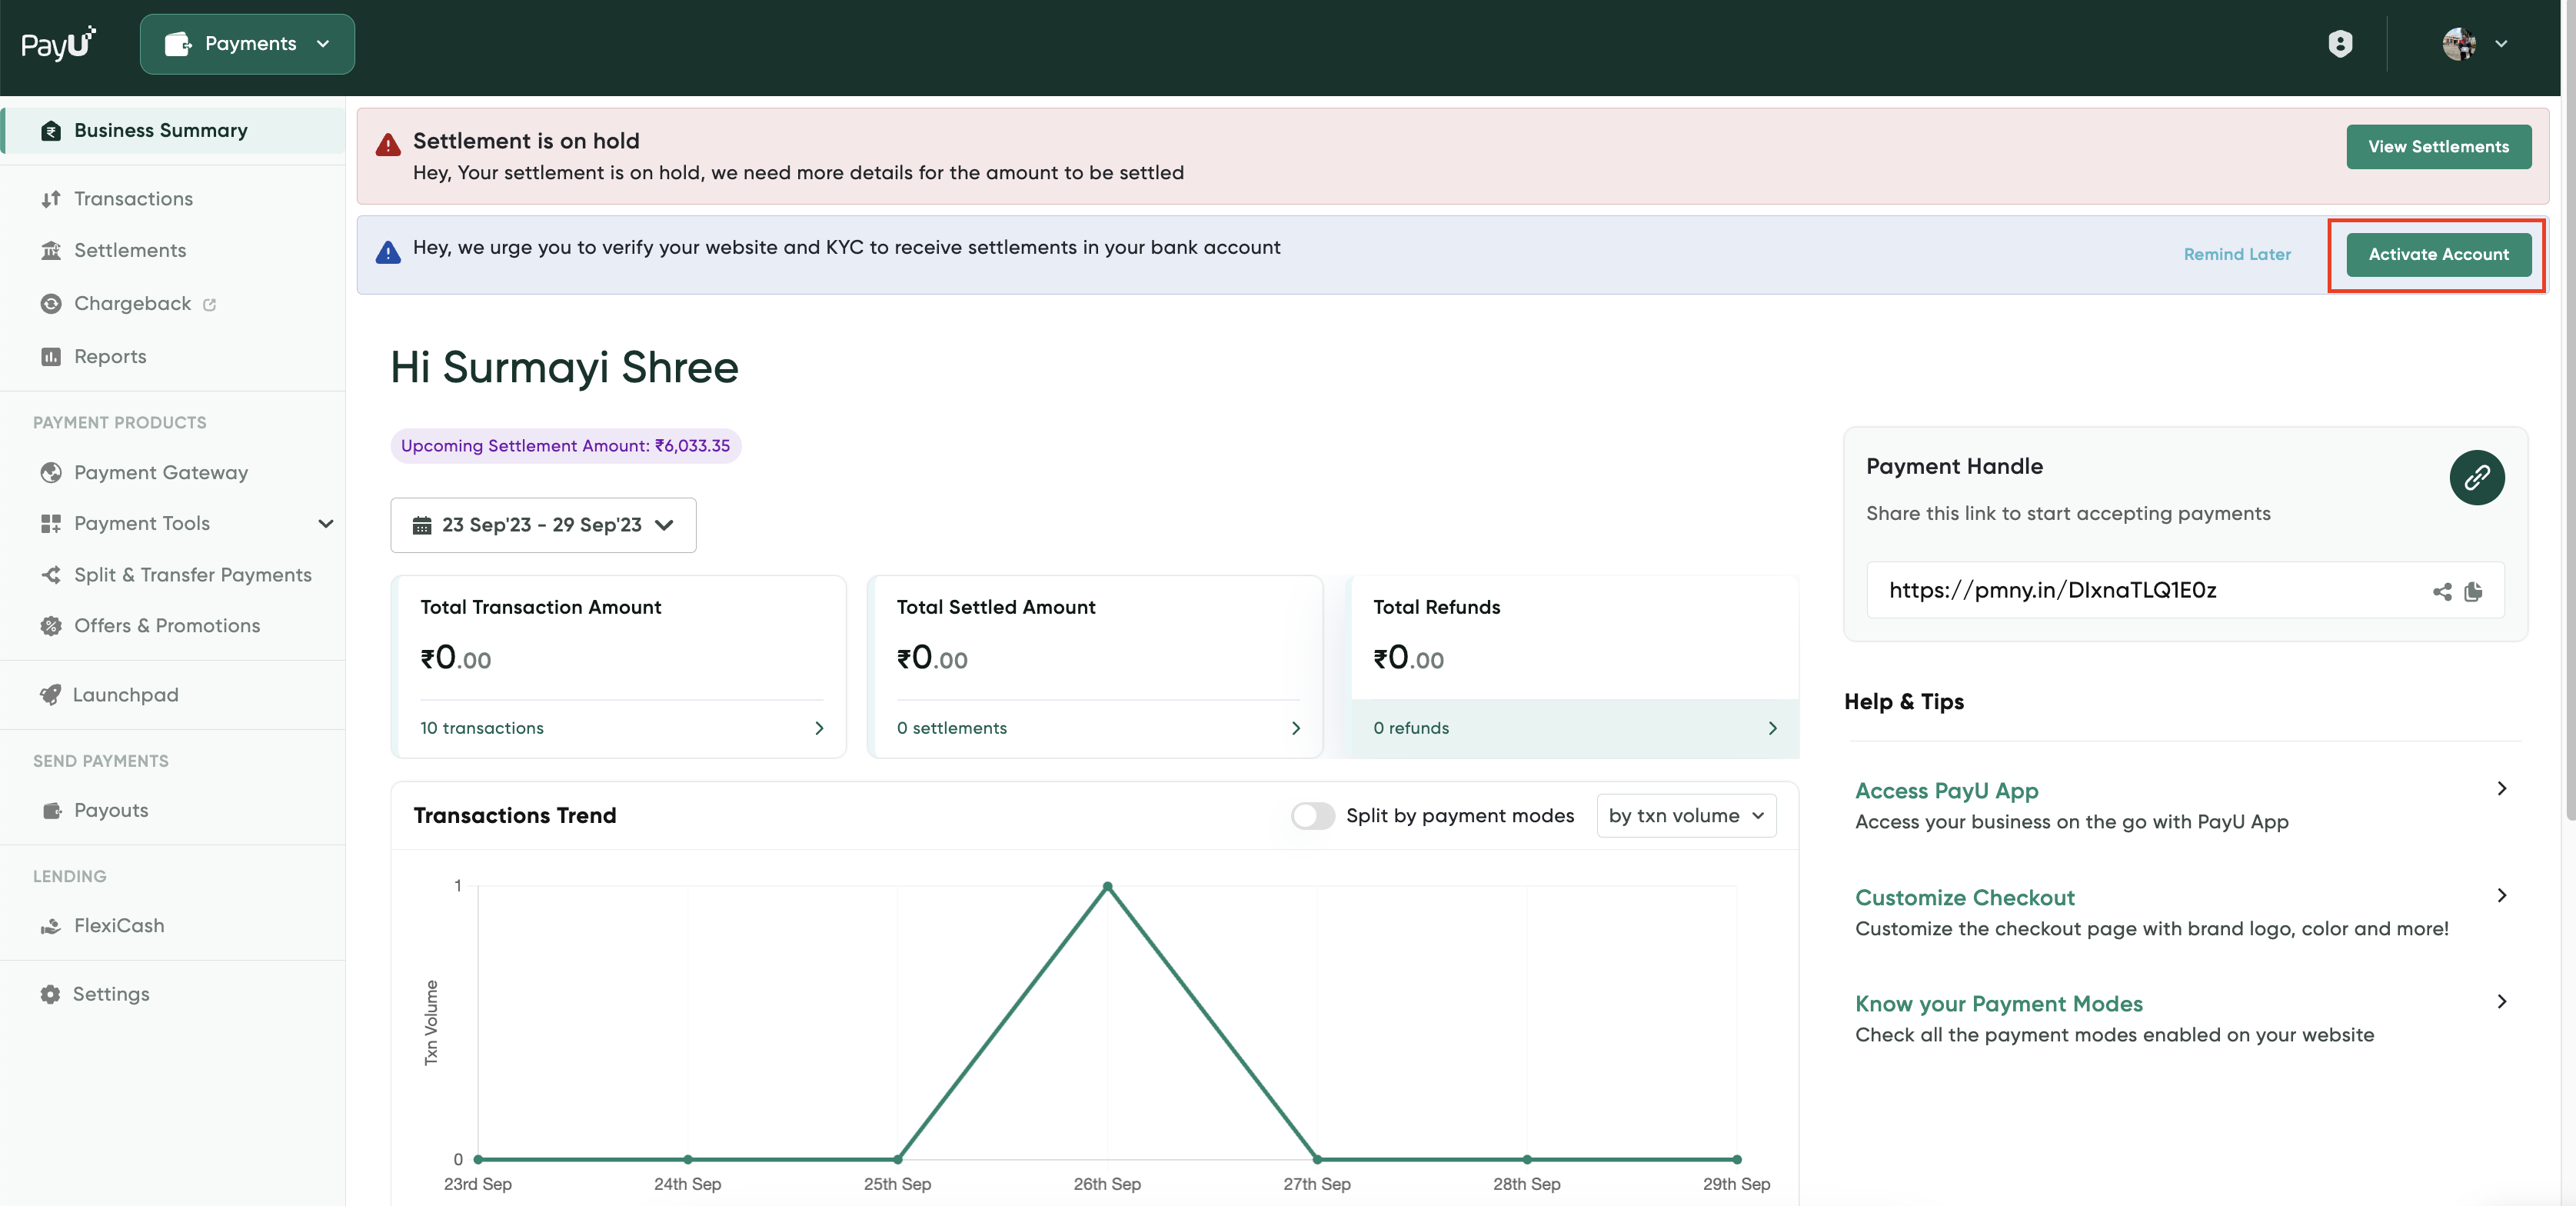Click the Remind Later link
This screenshot has height=1206, width=2576.
(x=2236, y=255)
